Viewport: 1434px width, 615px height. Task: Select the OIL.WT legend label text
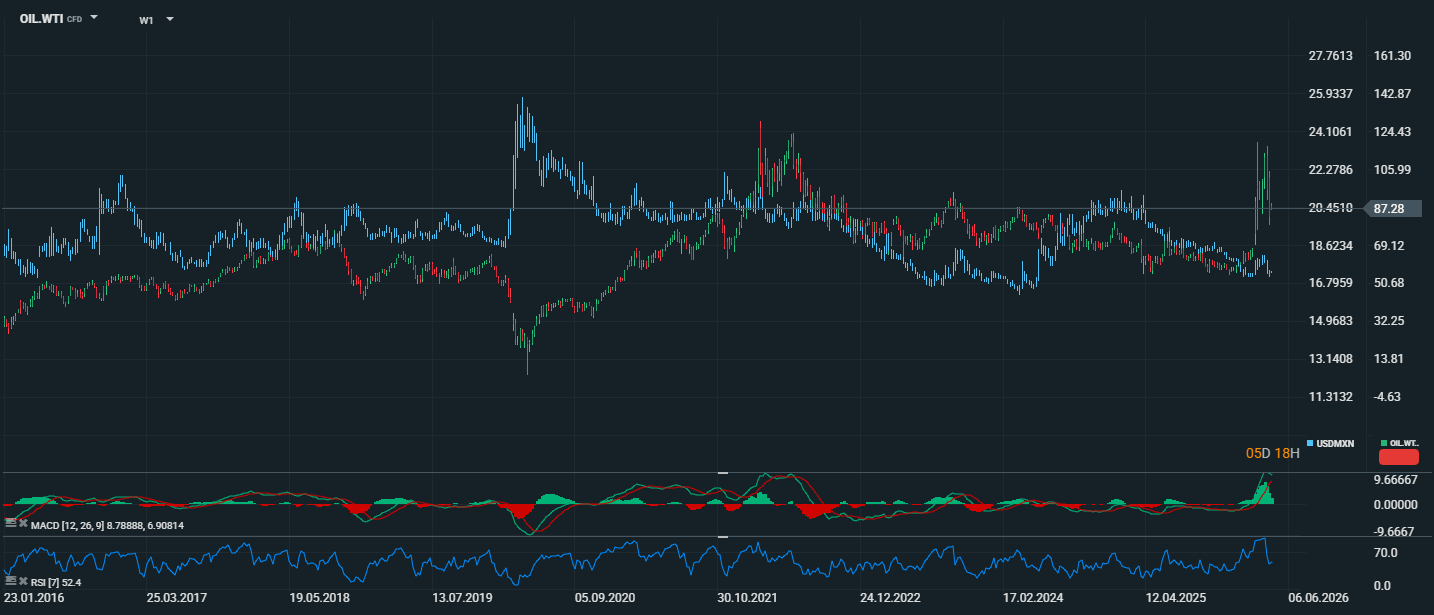(x=1404, y=443)
